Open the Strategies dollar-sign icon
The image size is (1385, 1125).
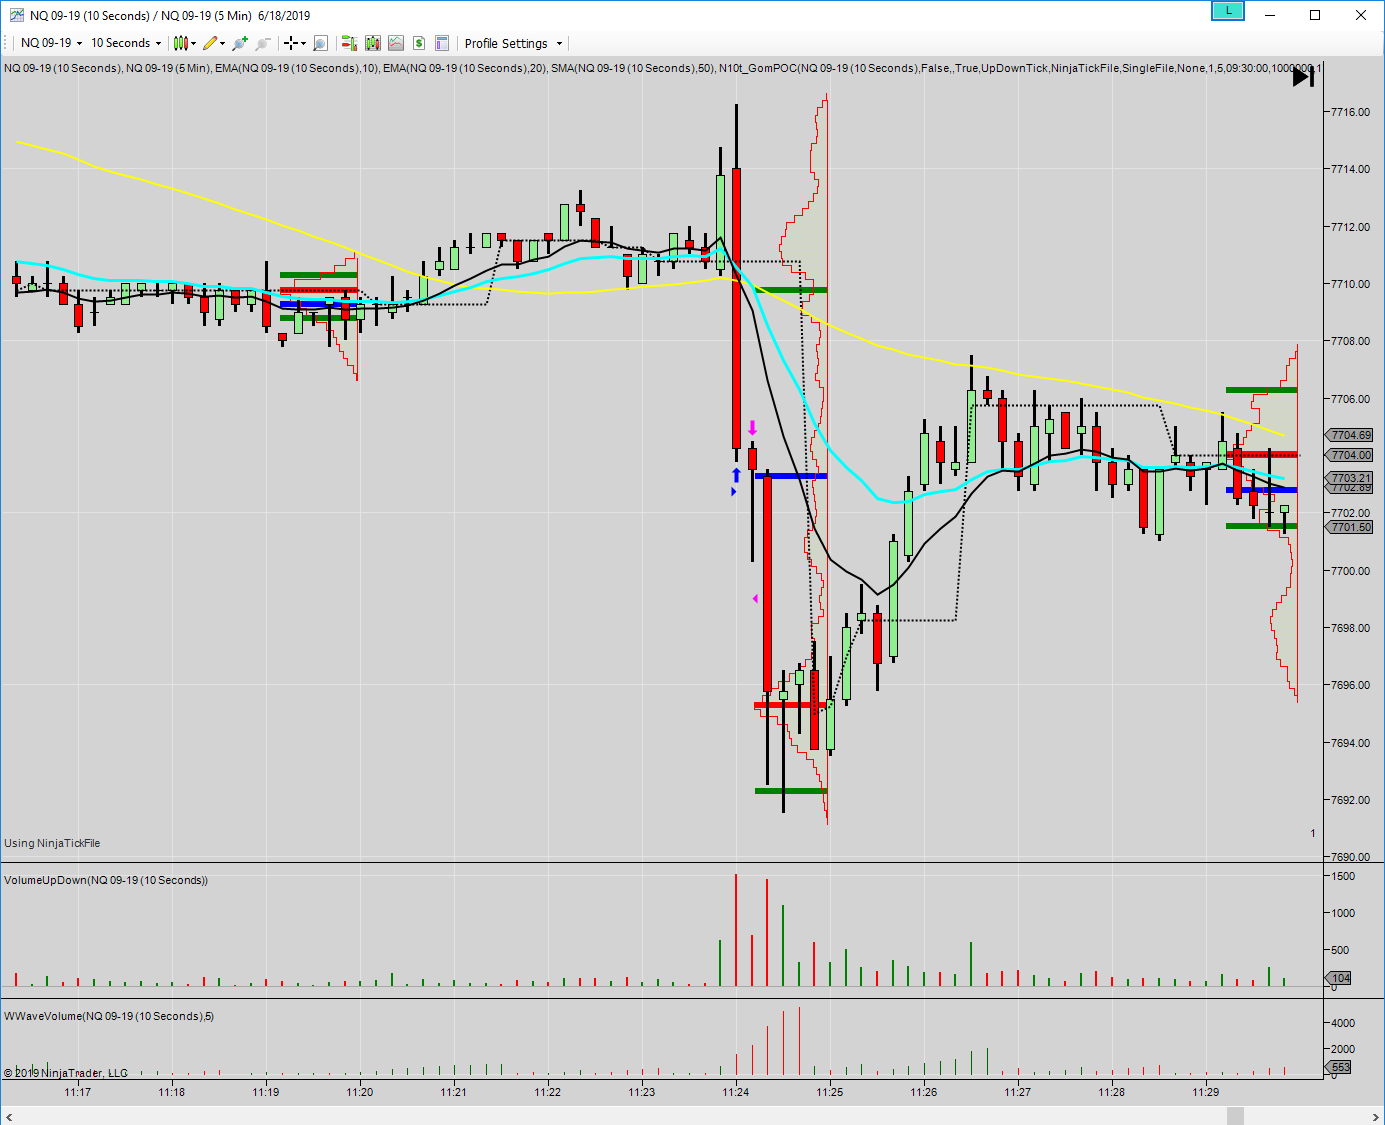419,43
